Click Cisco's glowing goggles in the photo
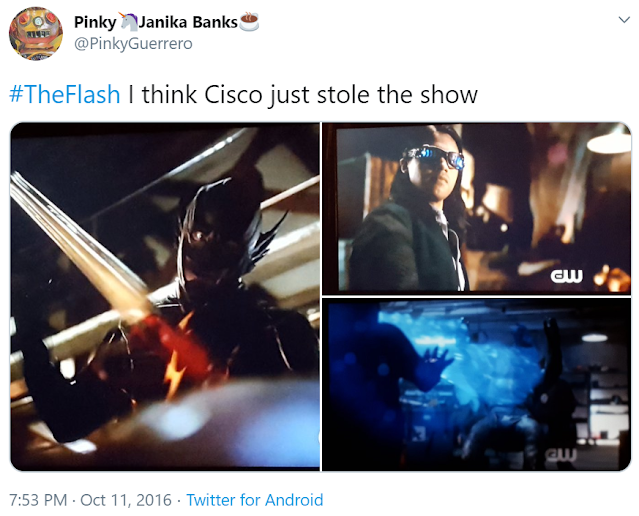639x516 pixels. [x=434, y=157]
